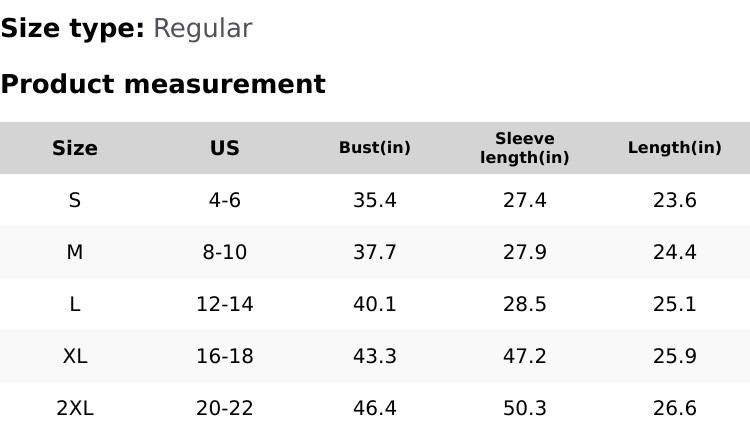Click the "Bust(in)" column header

coord(375,148)
